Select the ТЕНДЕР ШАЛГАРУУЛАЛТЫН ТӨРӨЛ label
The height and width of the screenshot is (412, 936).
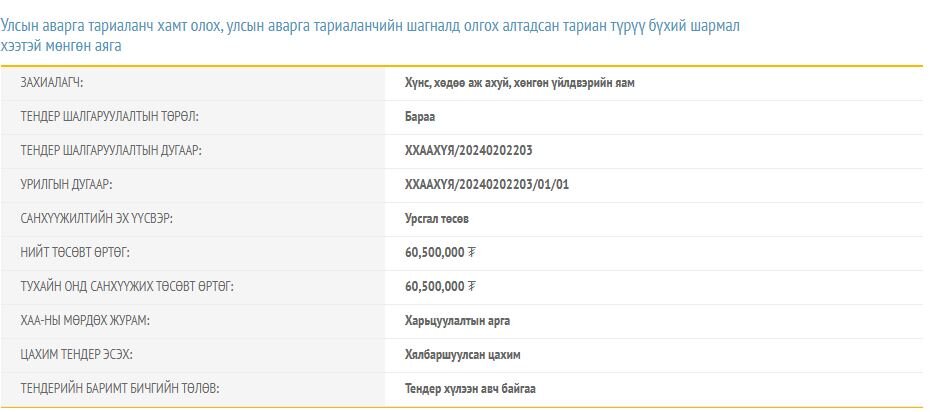pyautogui.click(x=110, y=117)
